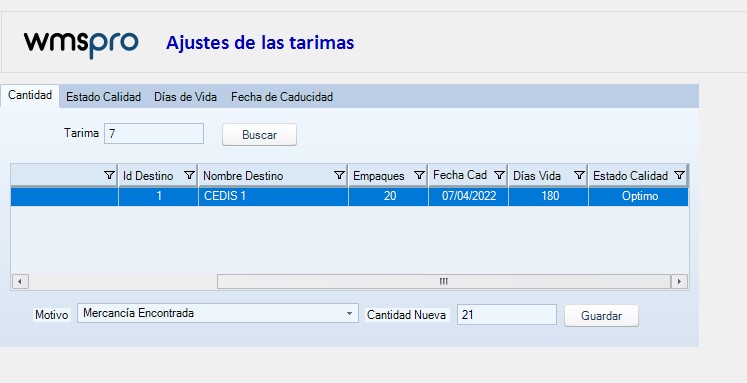Select the Empaques cell showing 20
This screenshot has width=747, height=383.
pos(388,196)
